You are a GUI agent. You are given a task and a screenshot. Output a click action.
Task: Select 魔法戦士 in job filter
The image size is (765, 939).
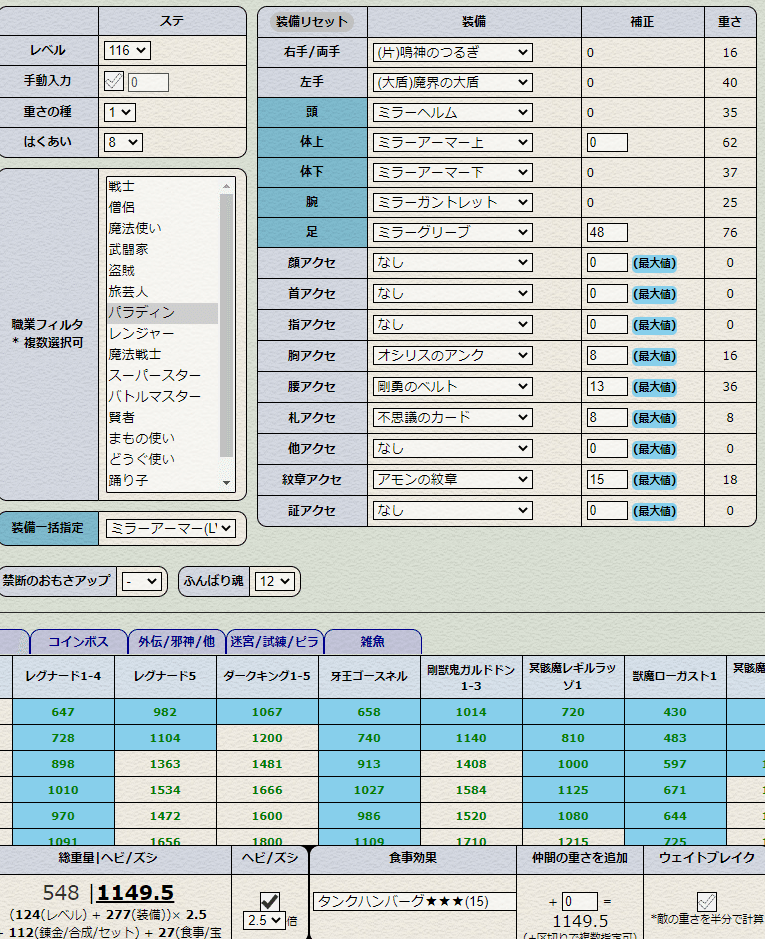(x=162, y=355)
